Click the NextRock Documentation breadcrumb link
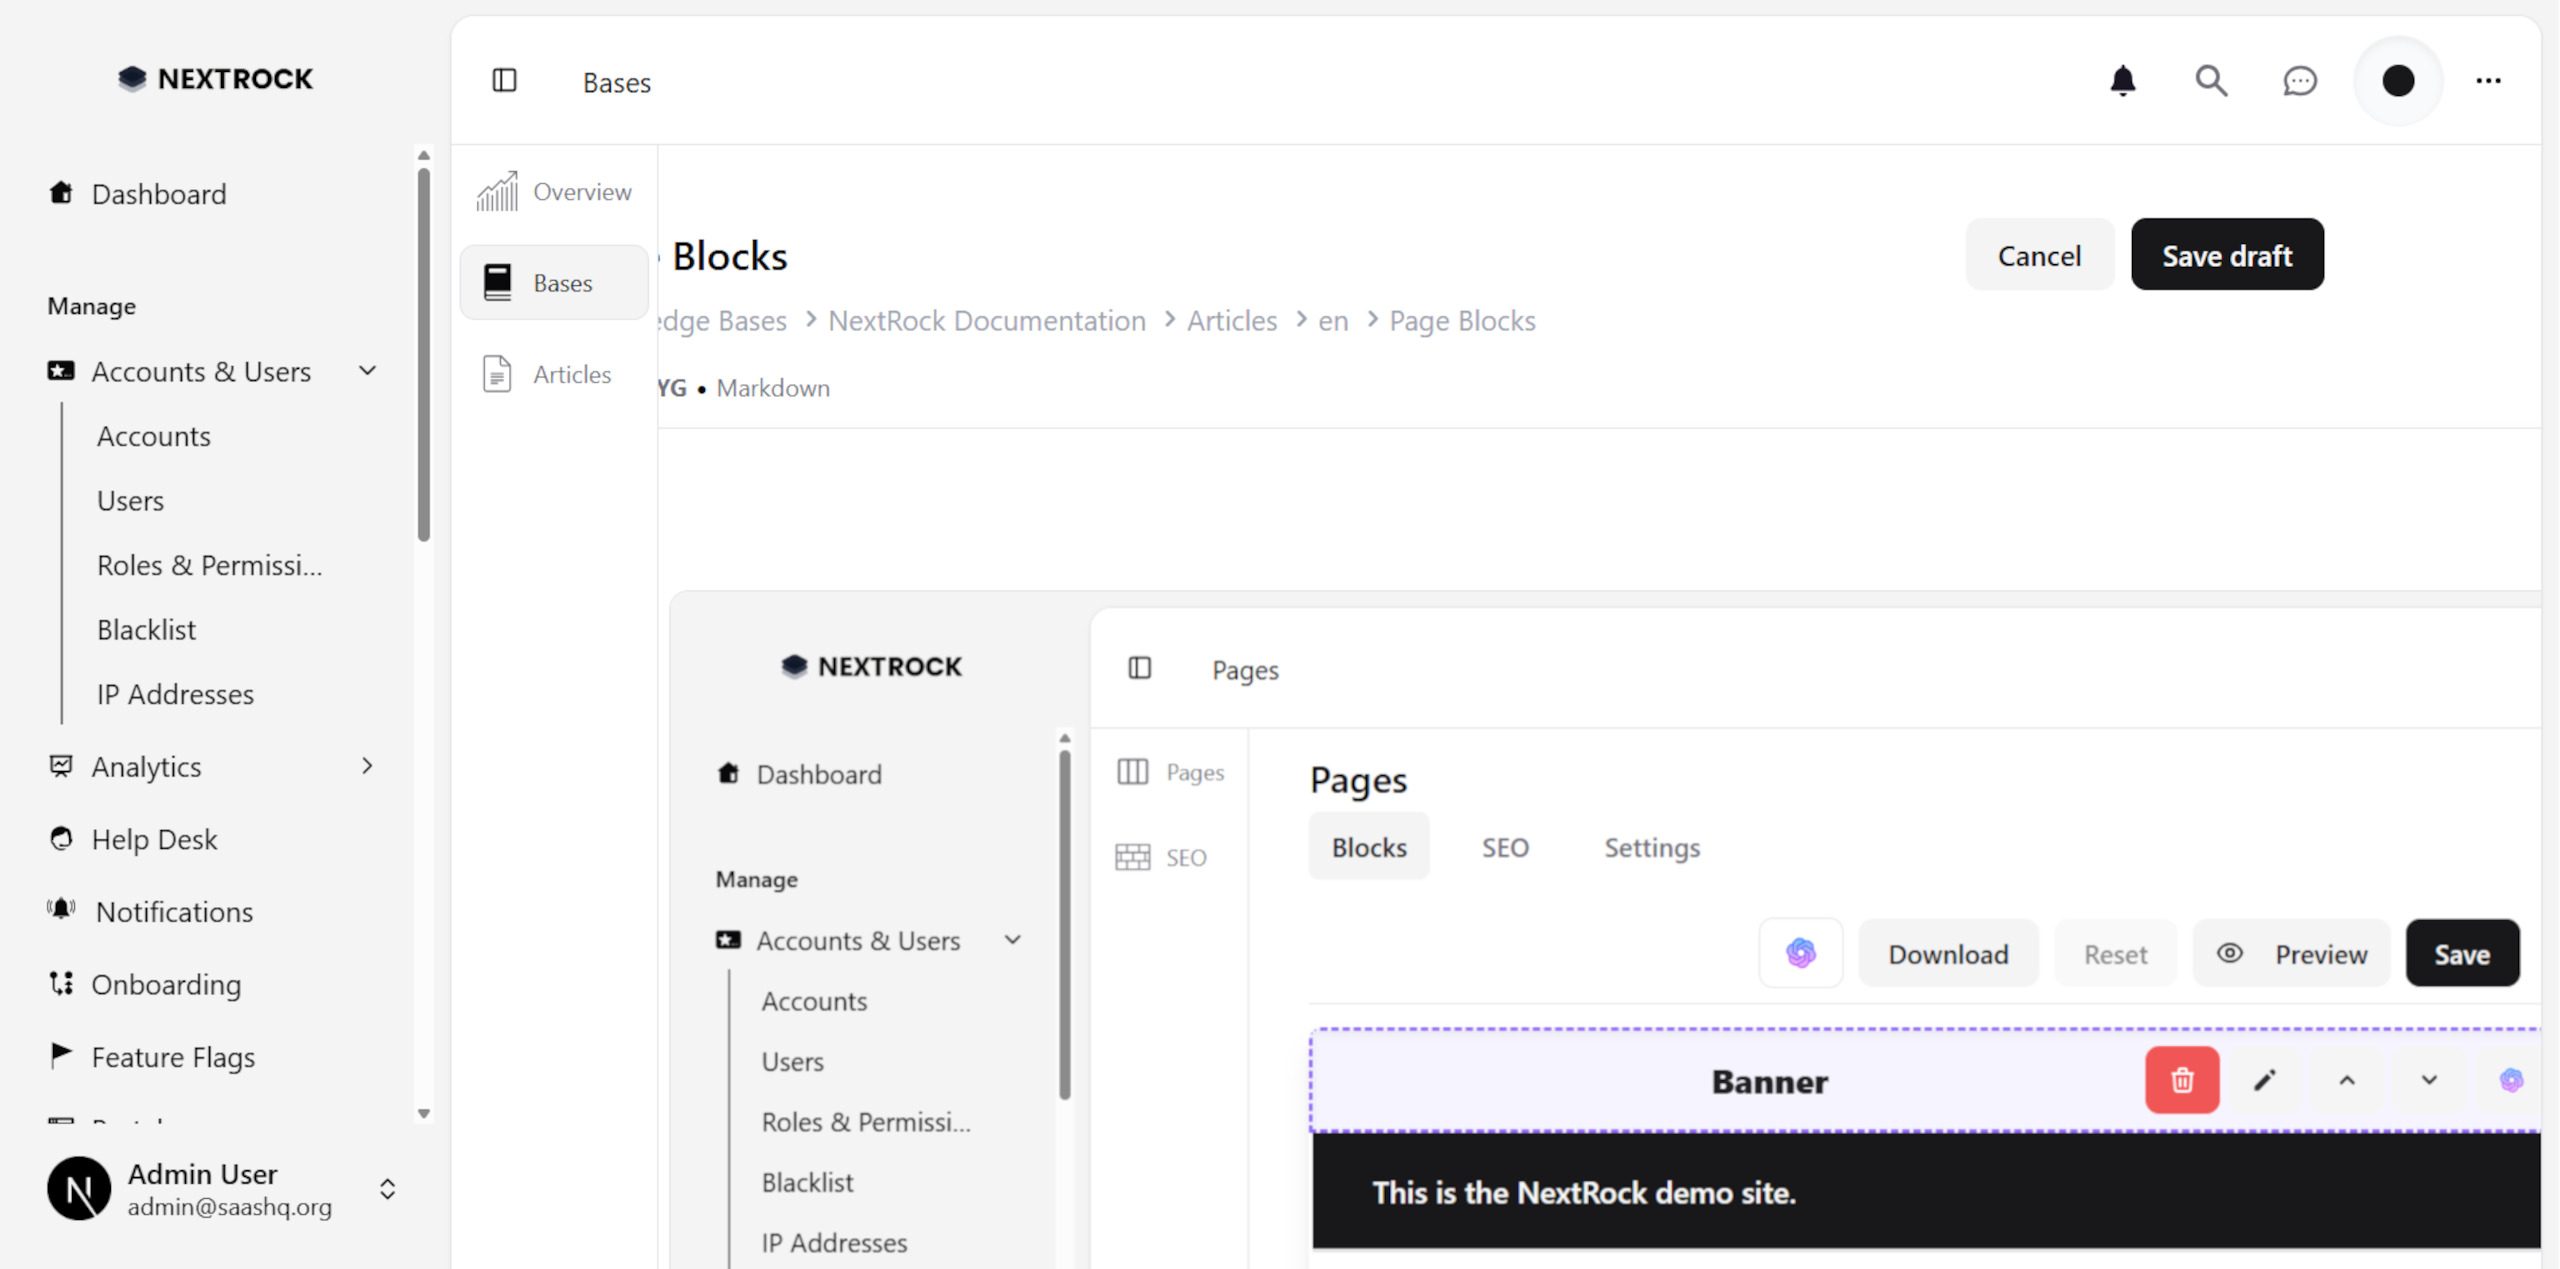The width and height of the screenshot is (2560, 1269). [986, 321]
